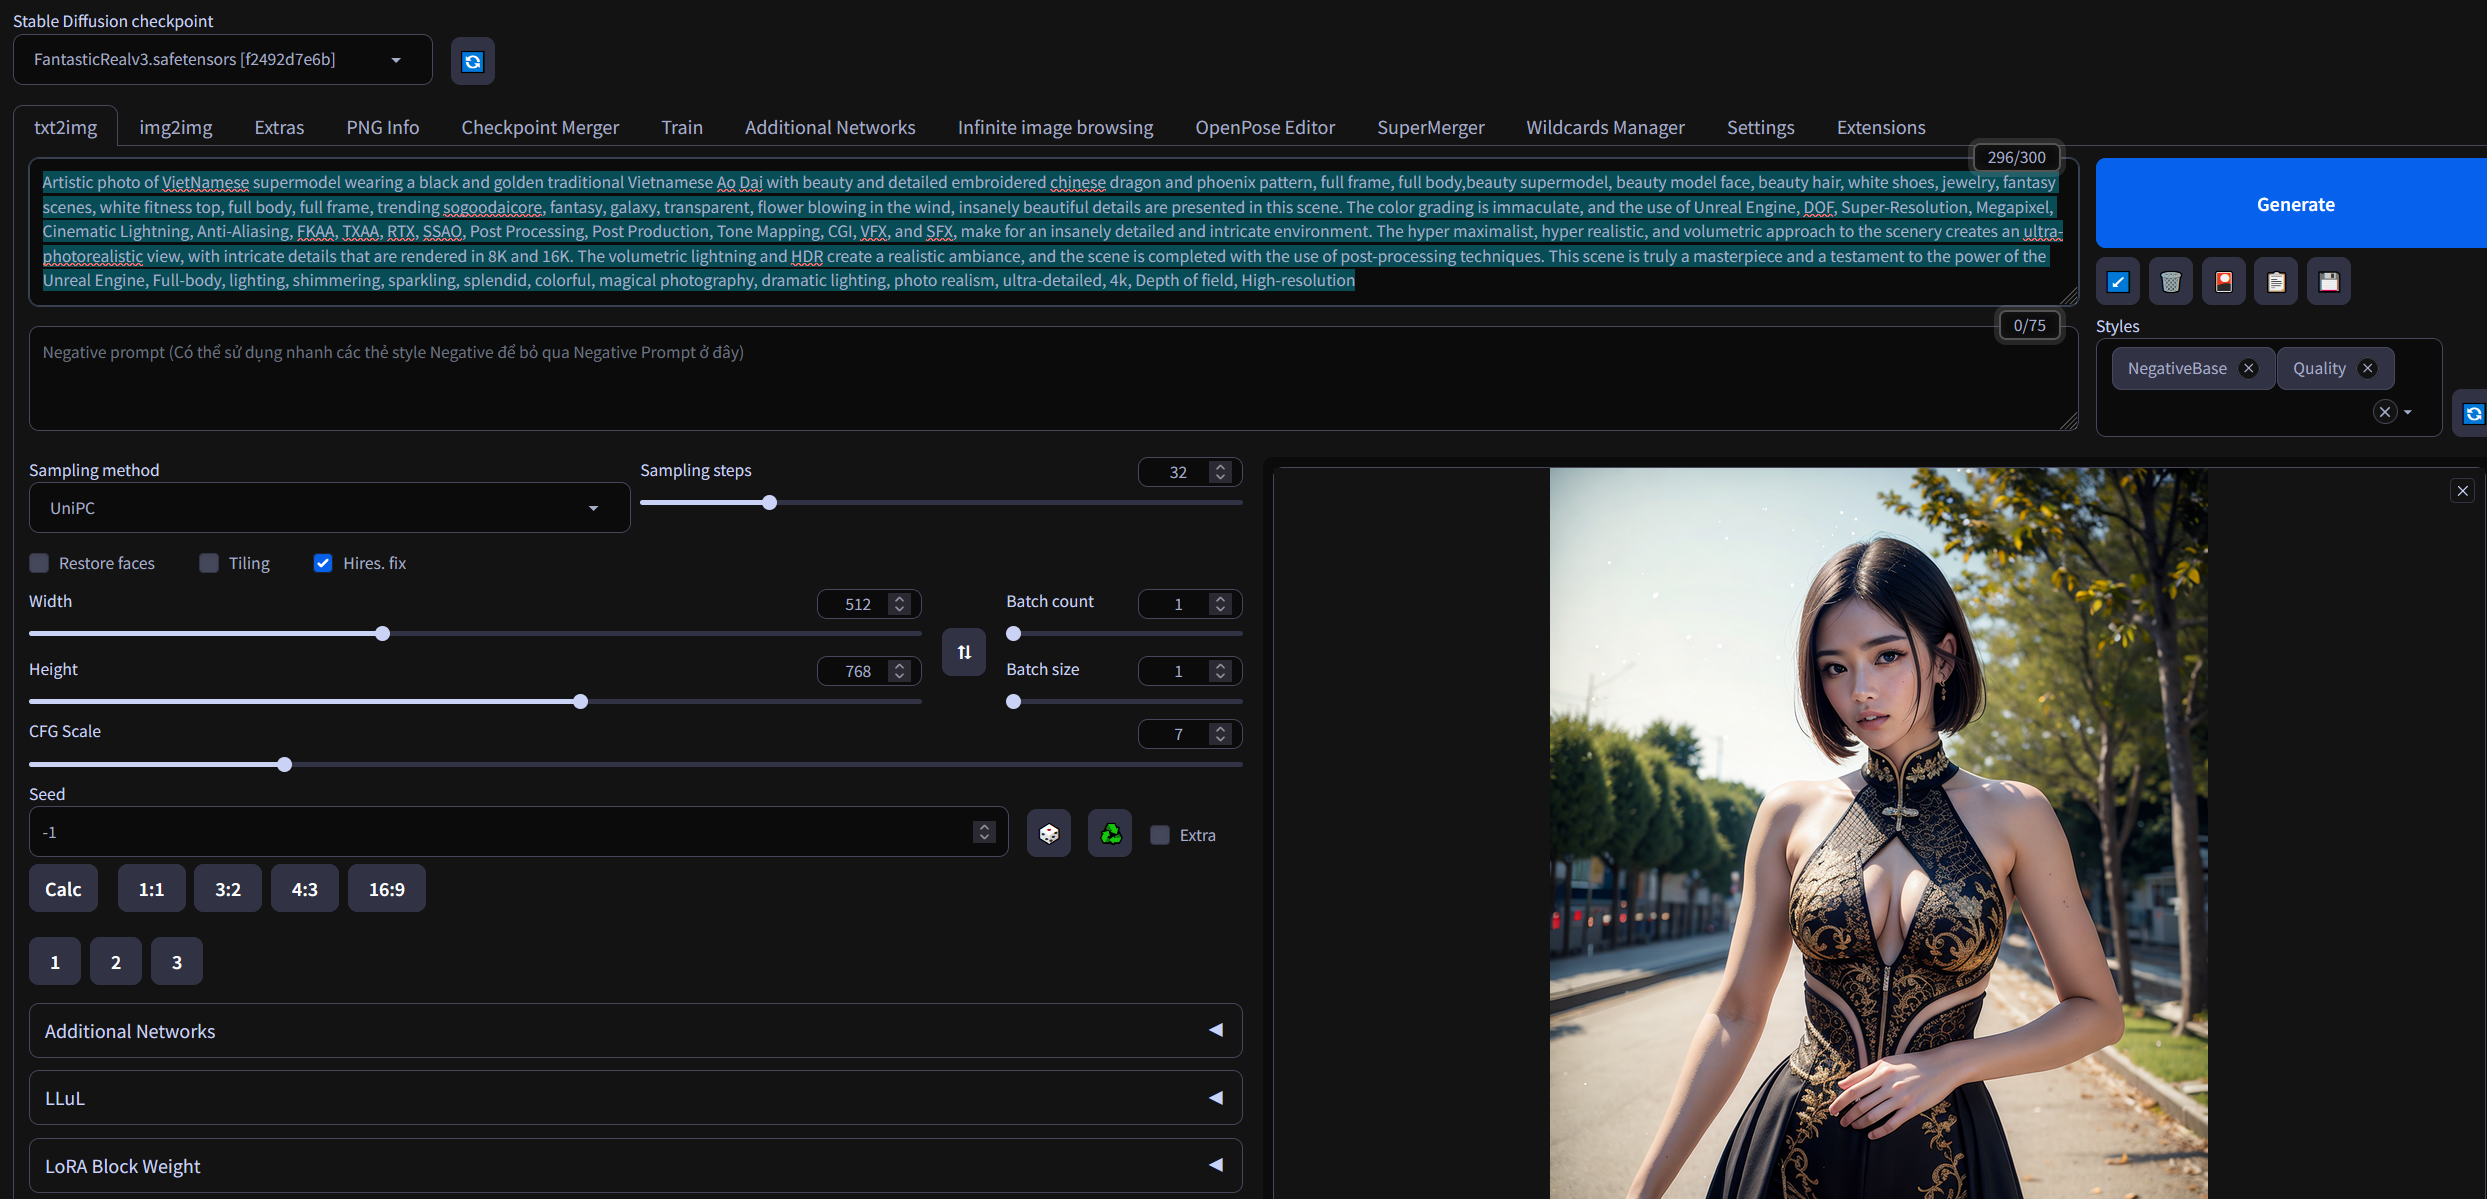The width and height of the screenshot is (2487, 1199).
Task: Click the floppy disk save style icon
Action: point(2329,282)
